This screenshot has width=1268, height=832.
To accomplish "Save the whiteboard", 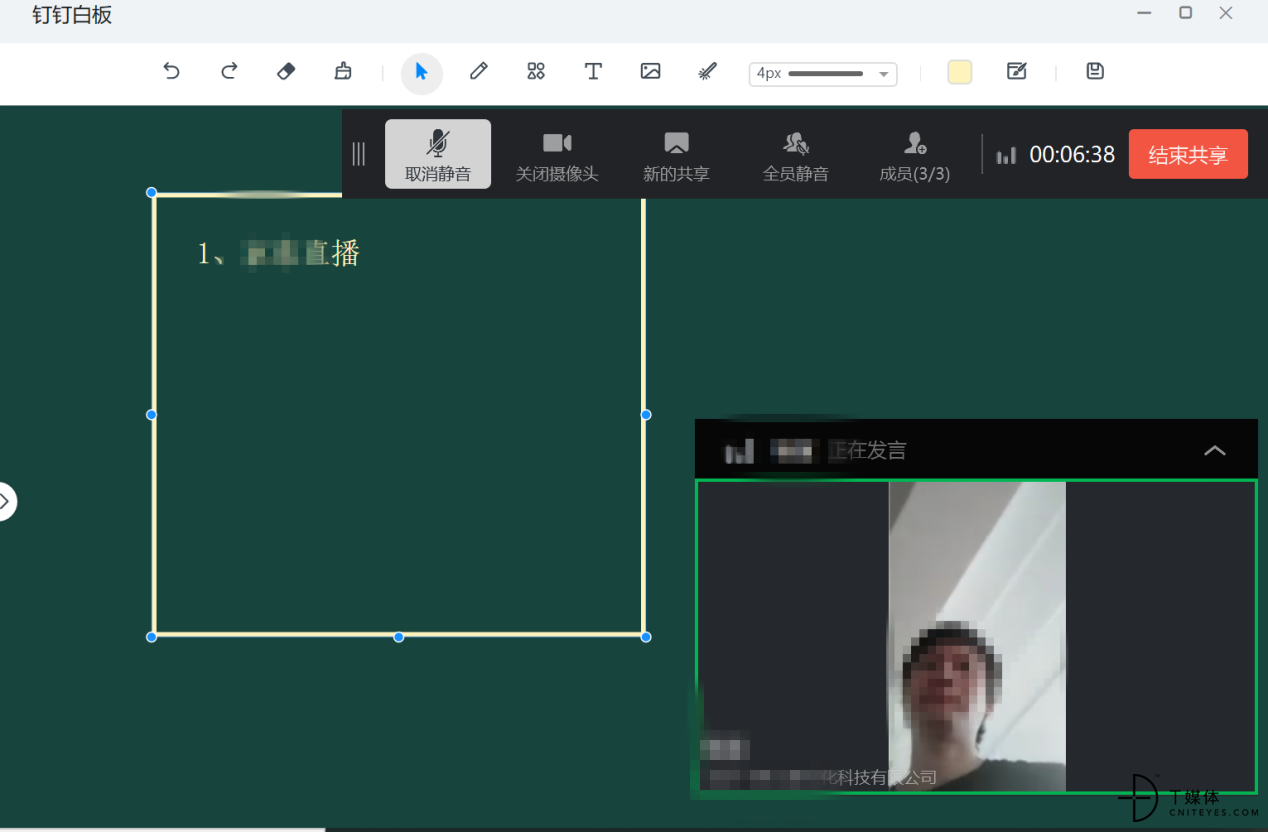I will pyautogui.click(x=1095, y=71).
